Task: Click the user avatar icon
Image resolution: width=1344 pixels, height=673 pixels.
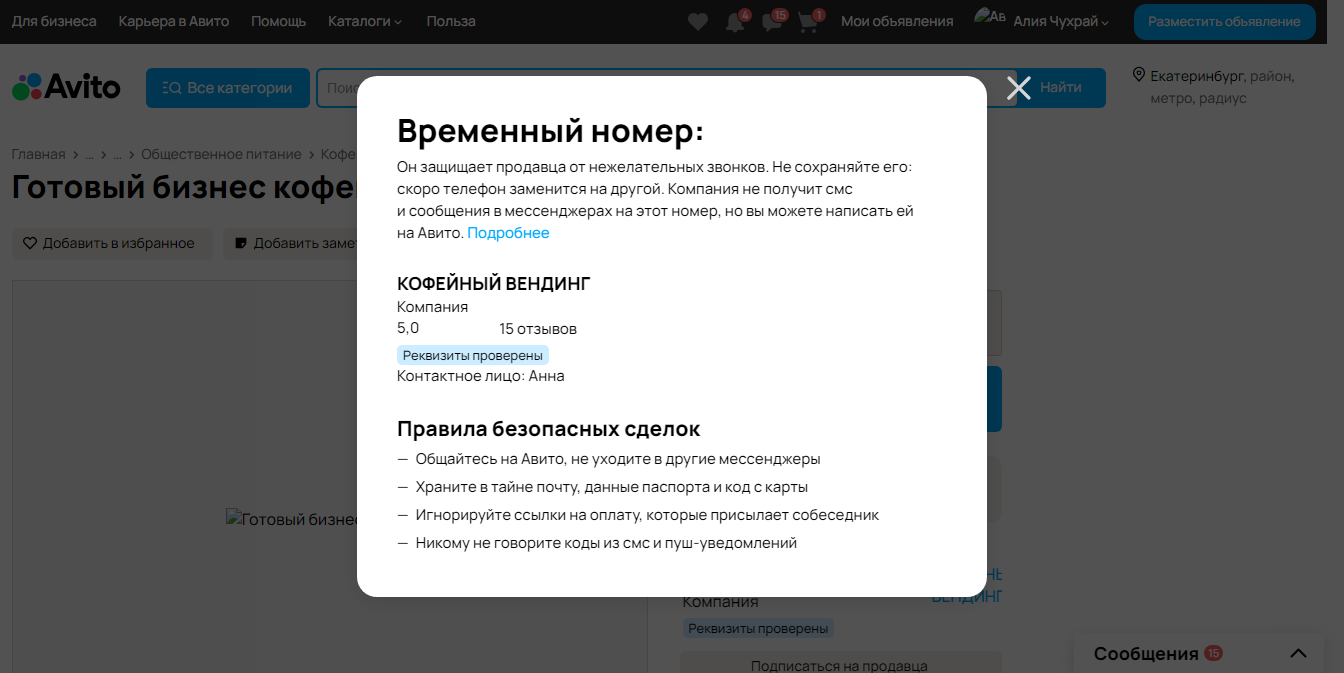Action: point(989,18)
